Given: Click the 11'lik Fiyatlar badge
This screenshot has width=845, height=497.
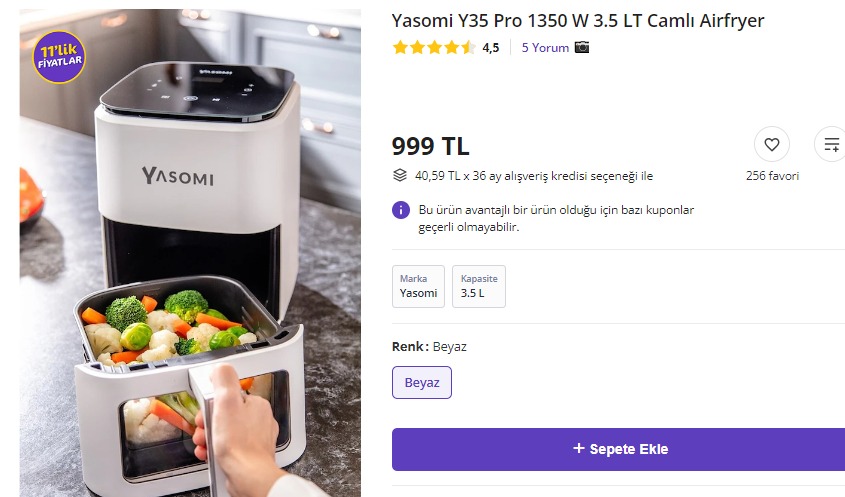Looking at the screenshot, I should point(59,57).
